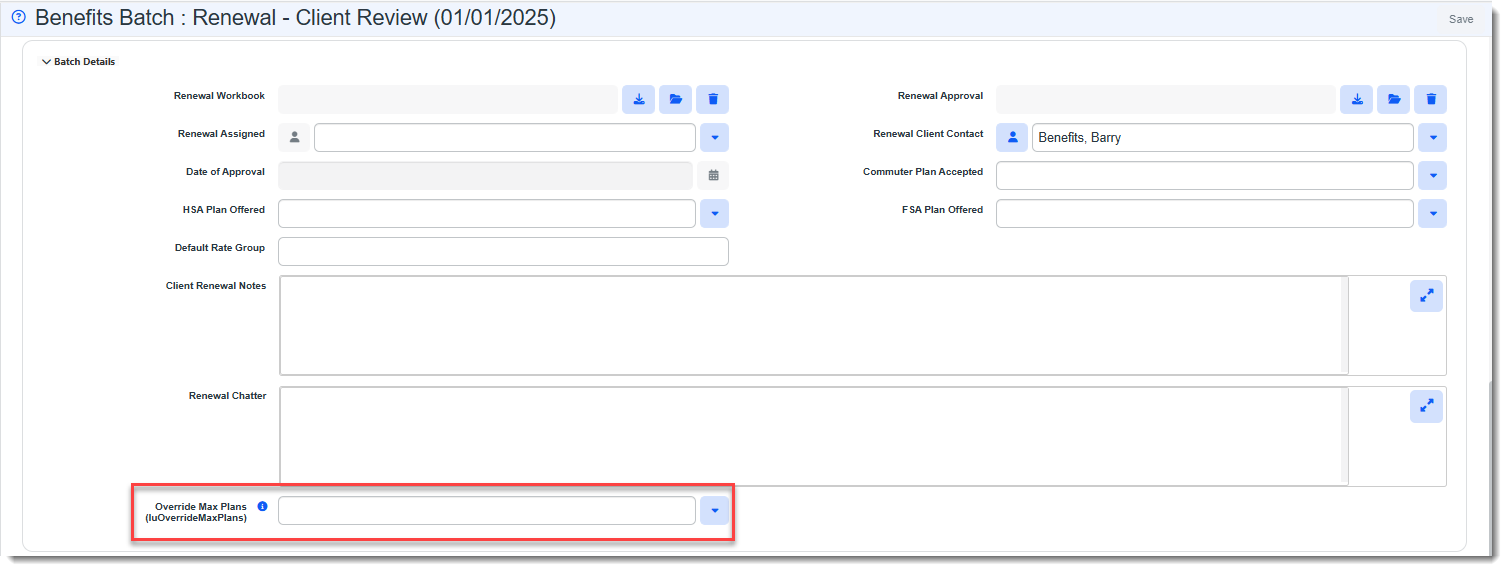Download the Renewal Workbook file
The width and height of the screenshot is (1507, 571).
[x=638, y=99]
